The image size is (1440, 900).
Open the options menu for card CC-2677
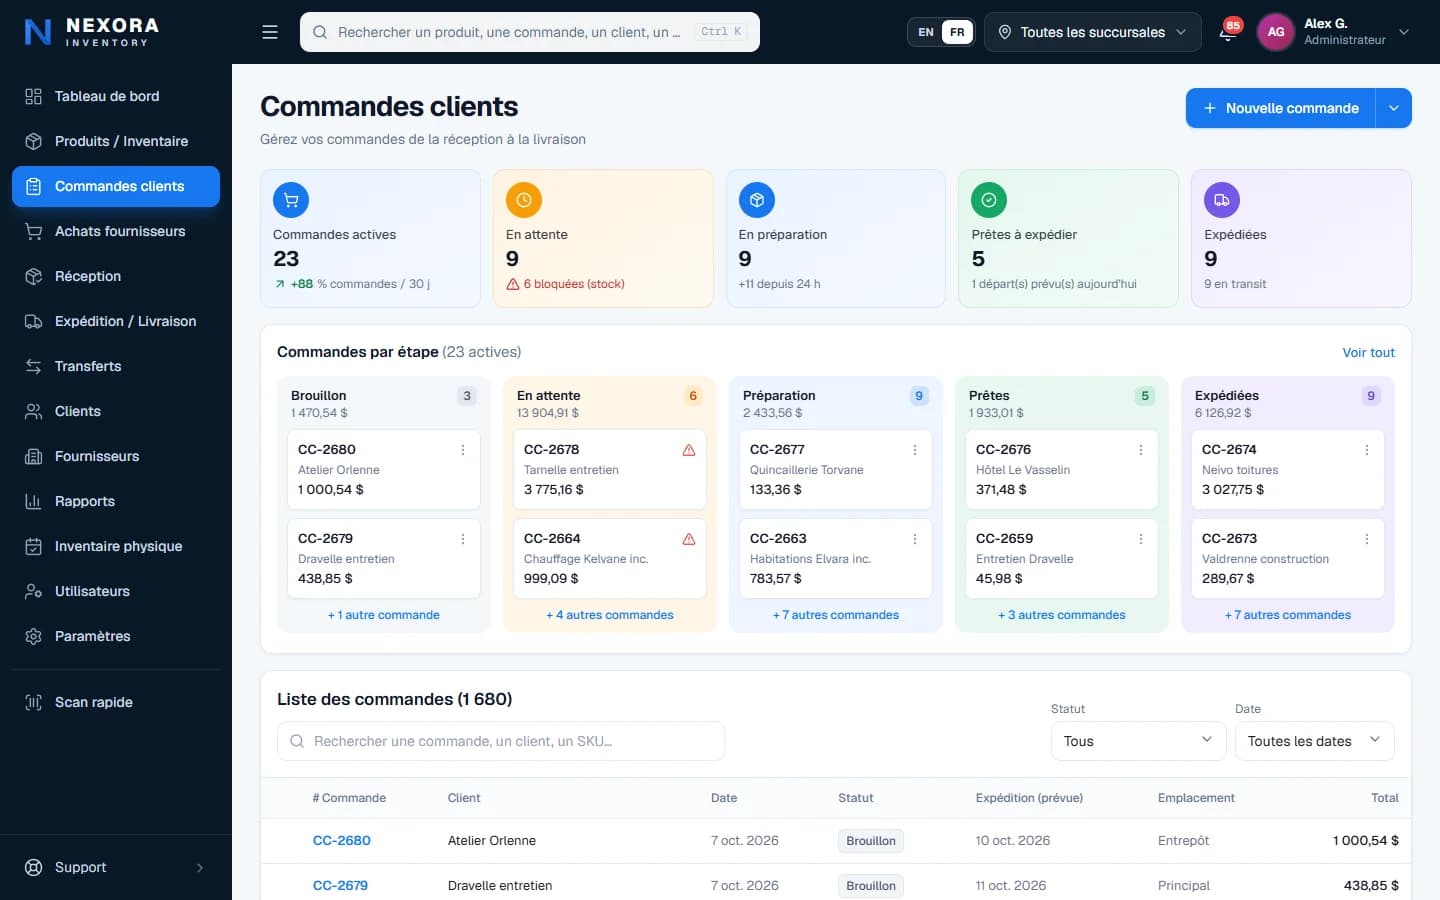pyautogui.click(x=915, y=450)
